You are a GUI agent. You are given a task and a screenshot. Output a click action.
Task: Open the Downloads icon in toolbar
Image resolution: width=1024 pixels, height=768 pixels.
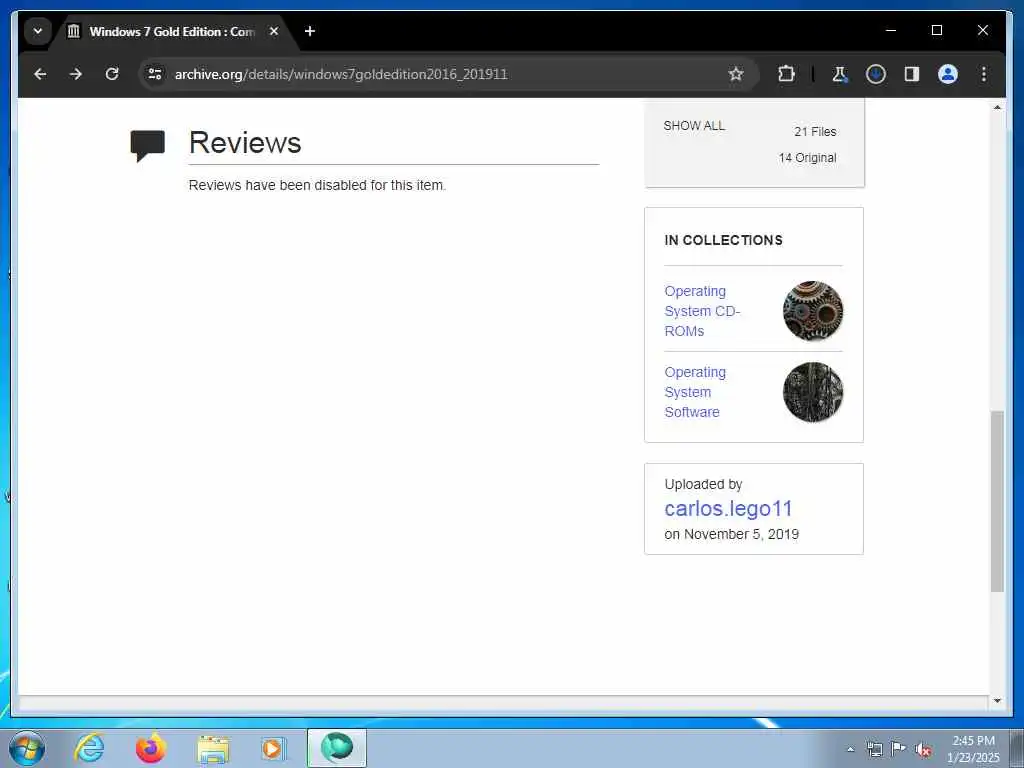[876, 74]
